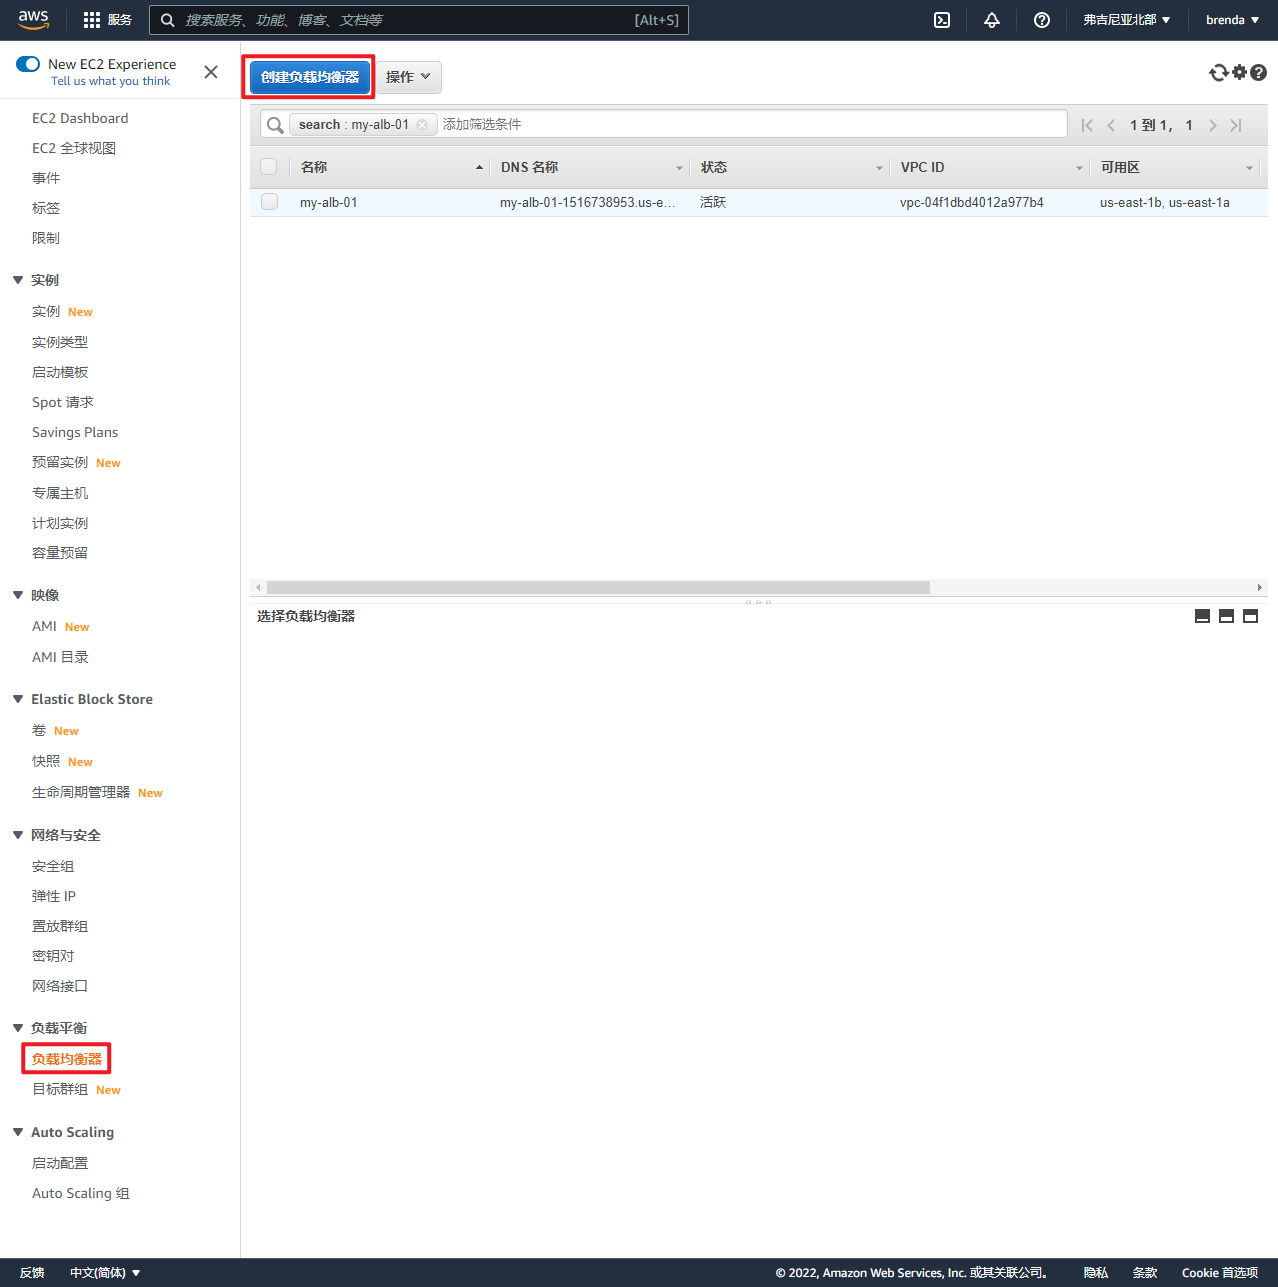Collapse the Auto Scaling section
Viewport: 1278px width, 1287px height.
[18, 1132]
